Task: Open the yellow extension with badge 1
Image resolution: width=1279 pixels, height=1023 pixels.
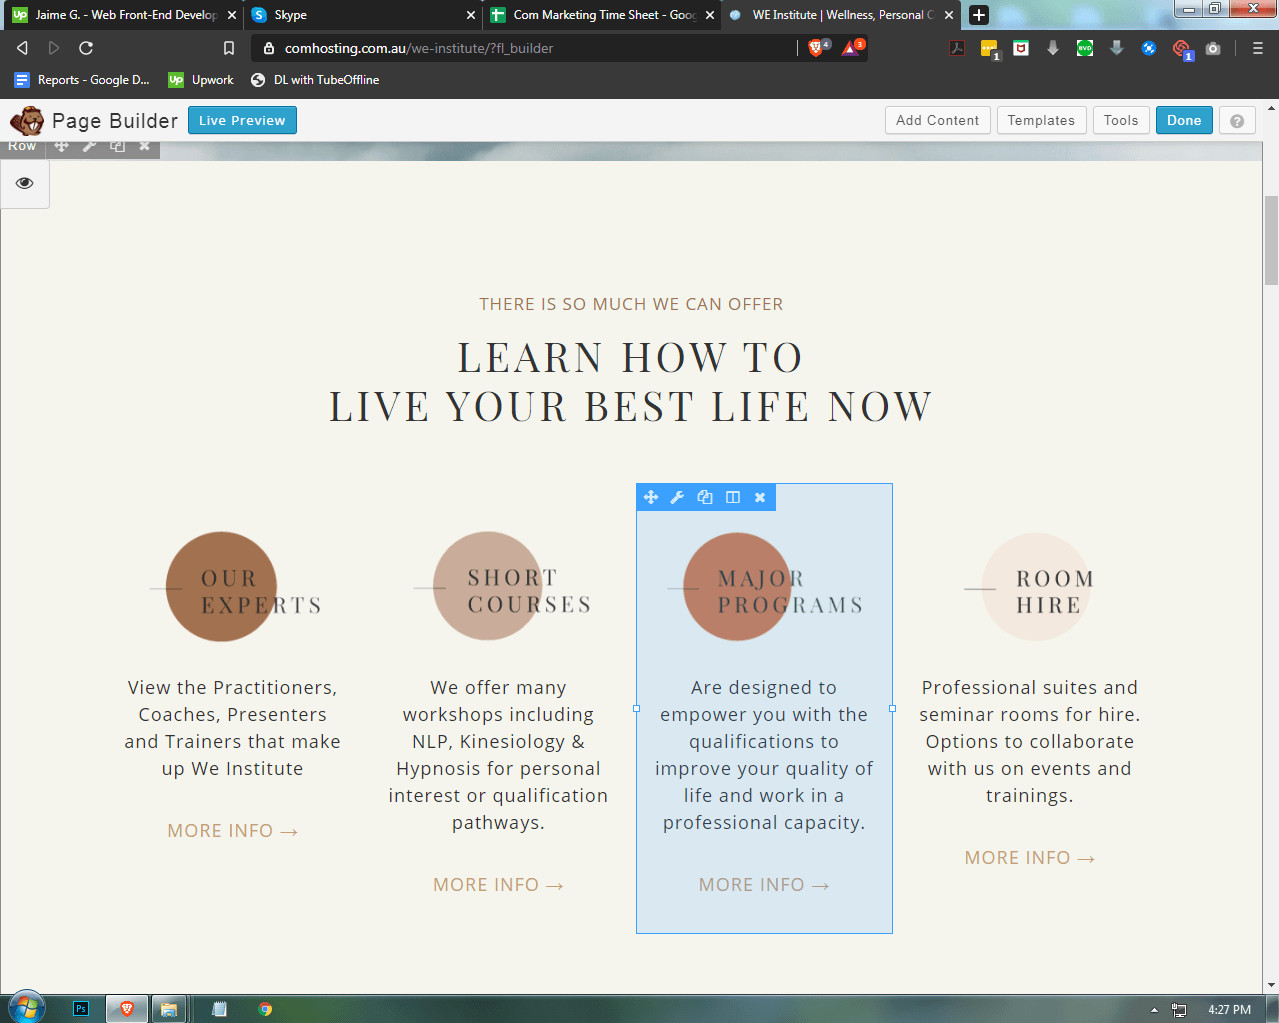Action: coord(989,49)
